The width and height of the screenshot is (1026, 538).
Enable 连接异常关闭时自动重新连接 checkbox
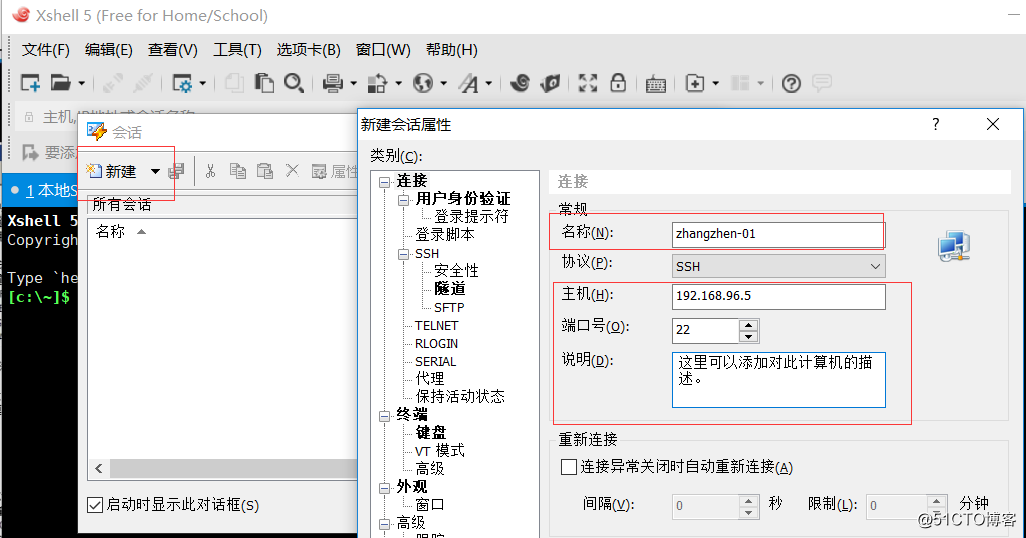tap(569, 467)
